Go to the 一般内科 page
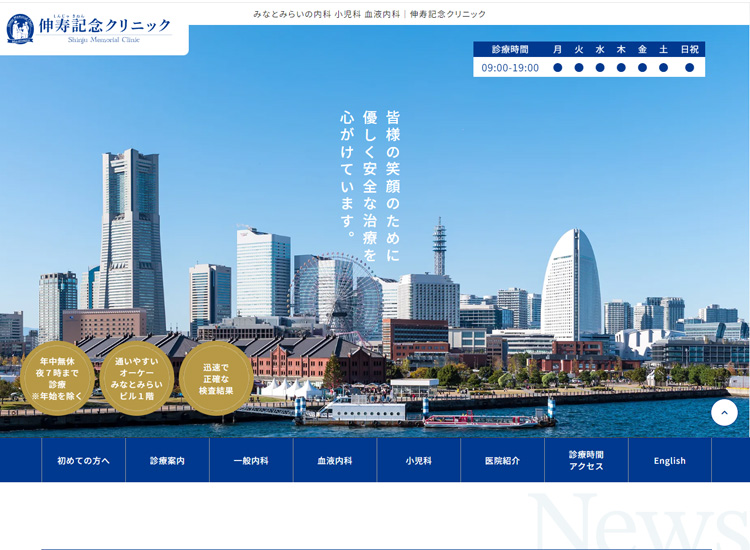This screenshot has height=550, width=750. (251, 461)
